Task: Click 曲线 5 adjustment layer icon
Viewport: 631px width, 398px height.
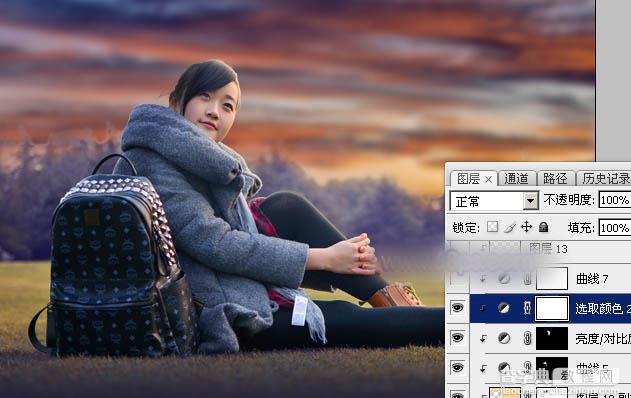Action: point(504,367)
